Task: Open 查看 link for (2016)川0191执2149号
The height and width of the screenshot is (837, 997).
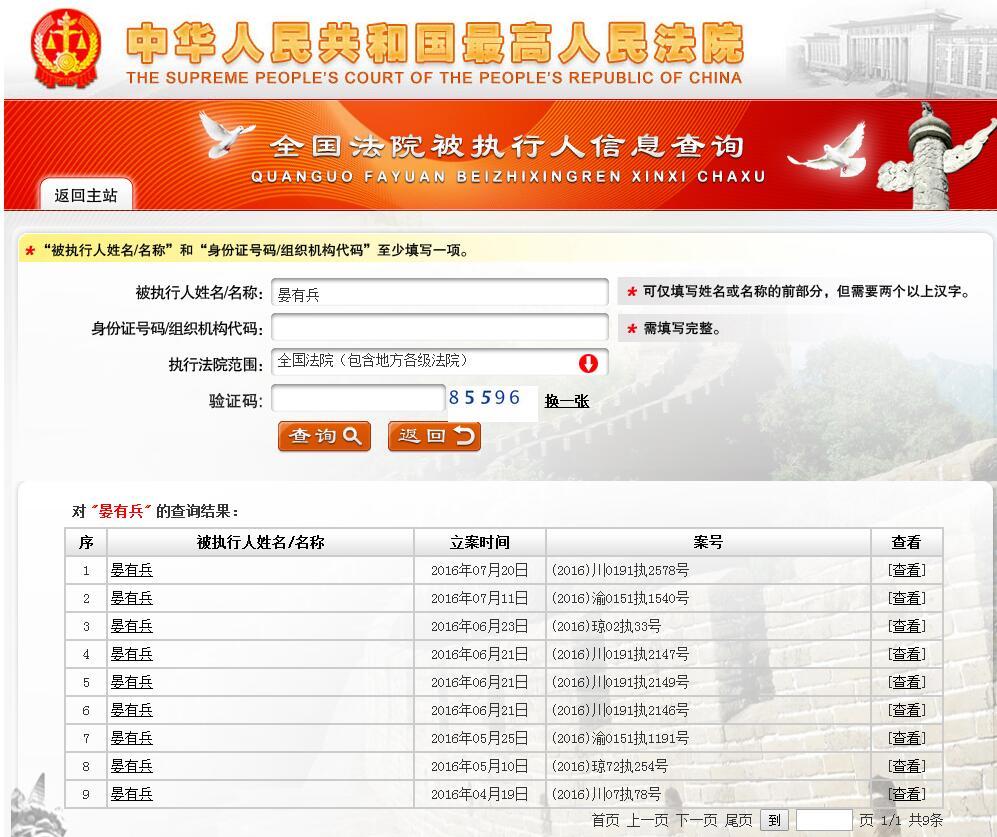Action: click(x=907, y=682)
